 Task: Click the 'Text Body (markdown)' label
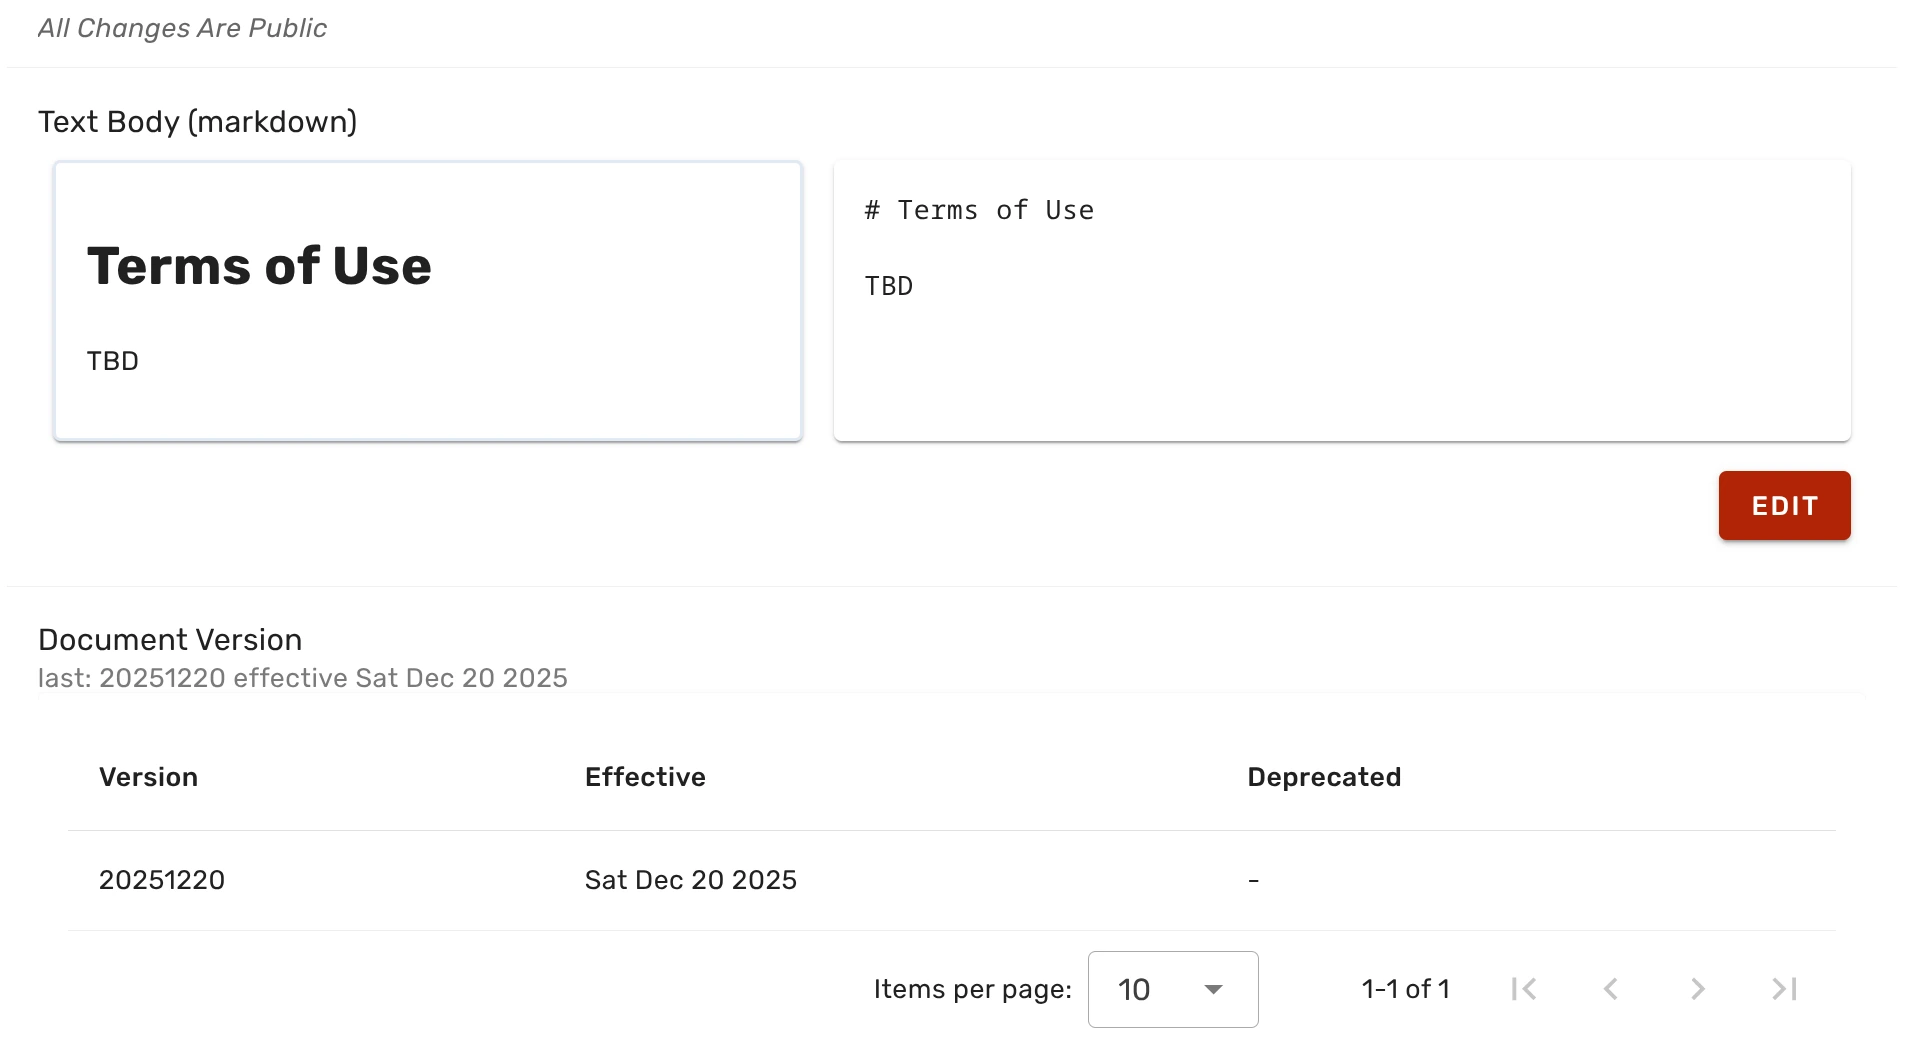point(197,122)
